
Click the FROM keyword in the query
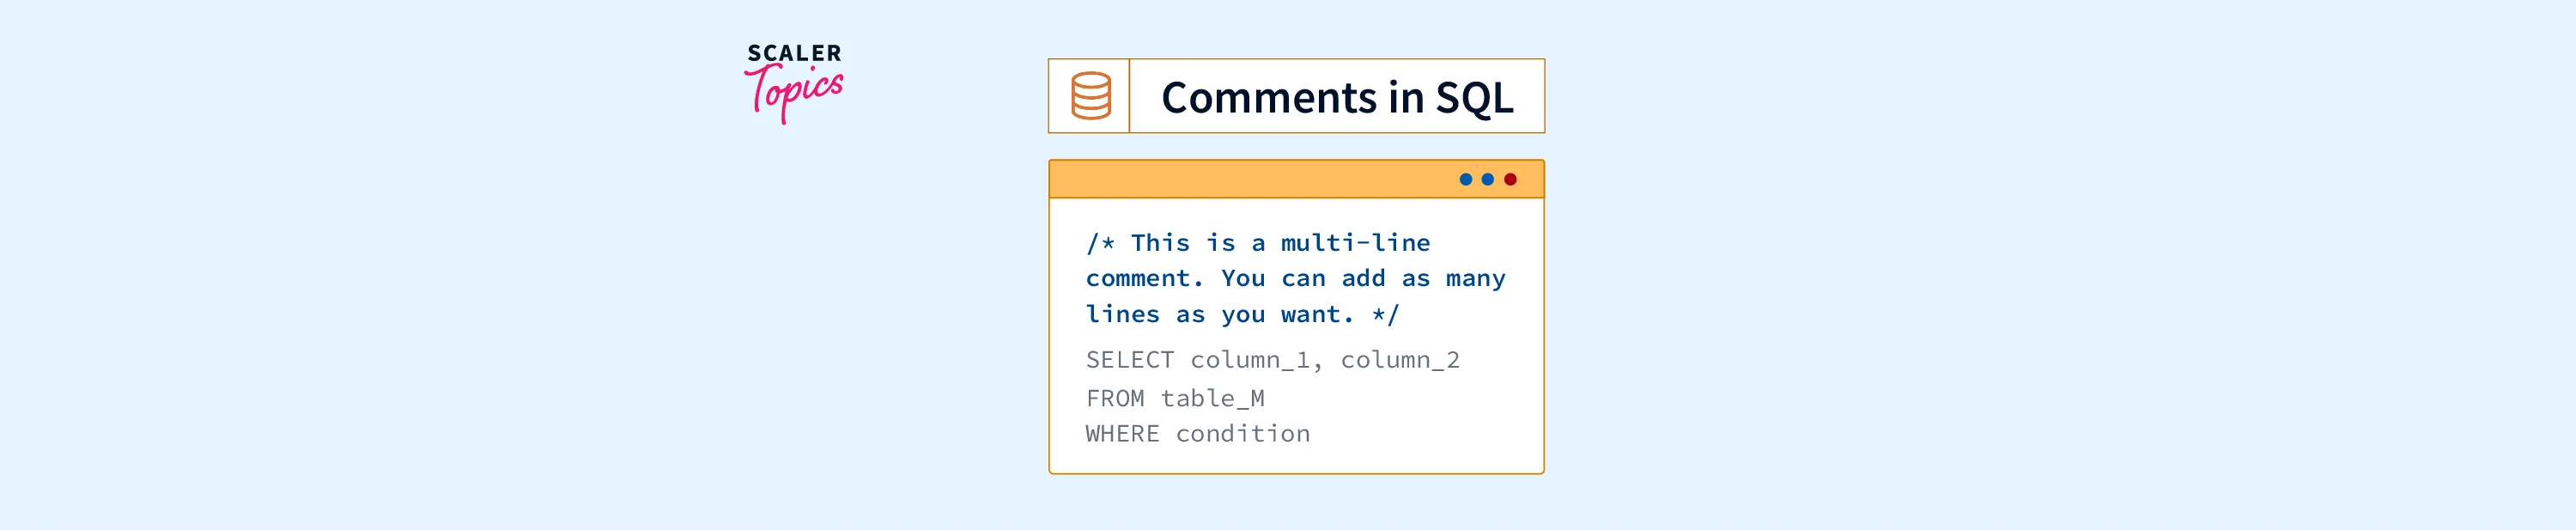1115,399
